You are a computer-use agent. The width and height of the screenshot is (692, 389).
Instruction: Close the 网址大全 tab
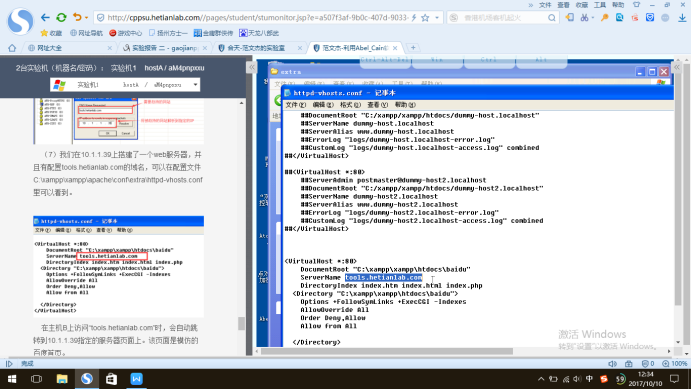(x=109, y=48)
